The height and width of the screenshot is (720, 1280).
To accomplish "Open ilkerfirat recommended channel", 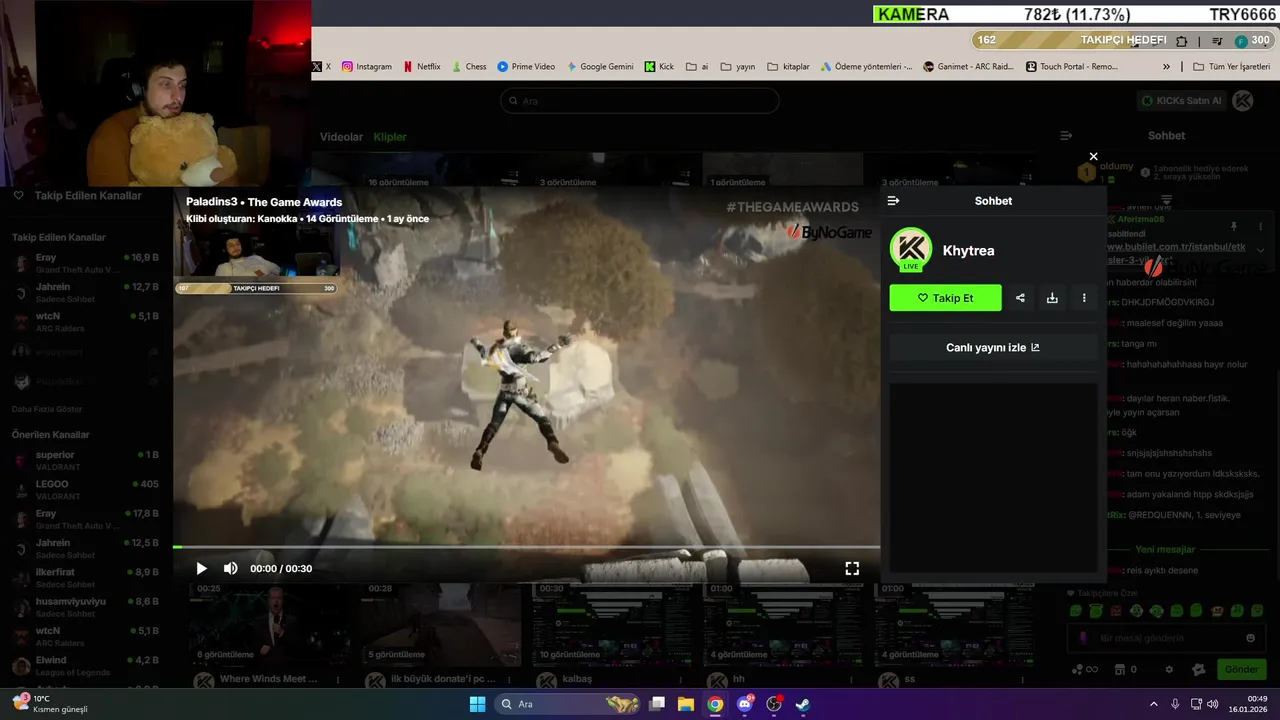I will pos(86,577).
